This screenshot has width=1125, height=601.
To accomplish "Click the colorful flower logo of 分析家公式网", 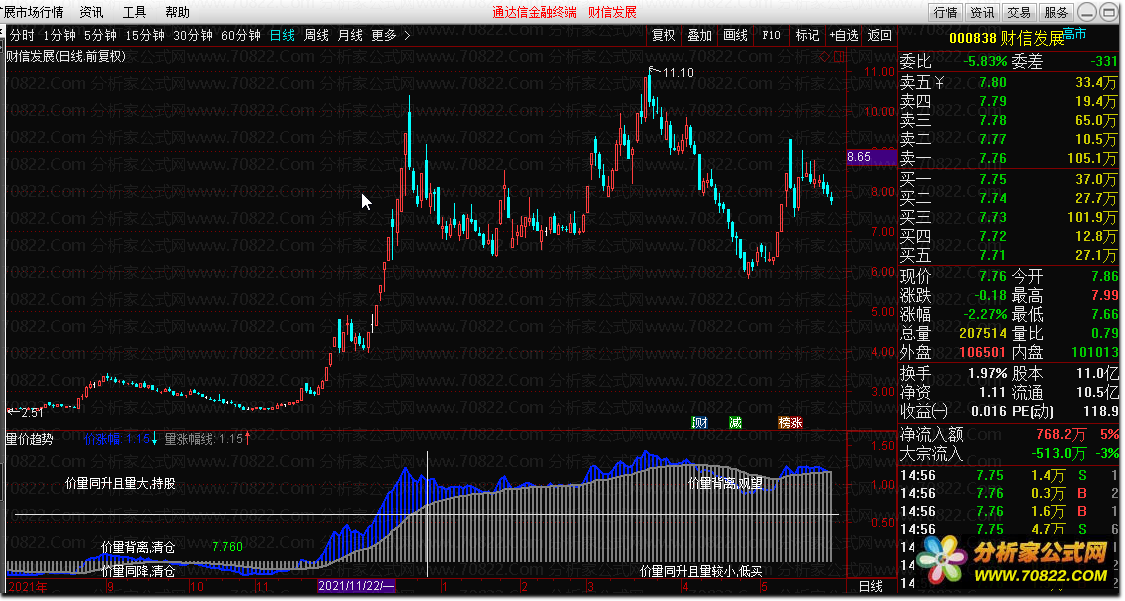I will click(942, 559).
